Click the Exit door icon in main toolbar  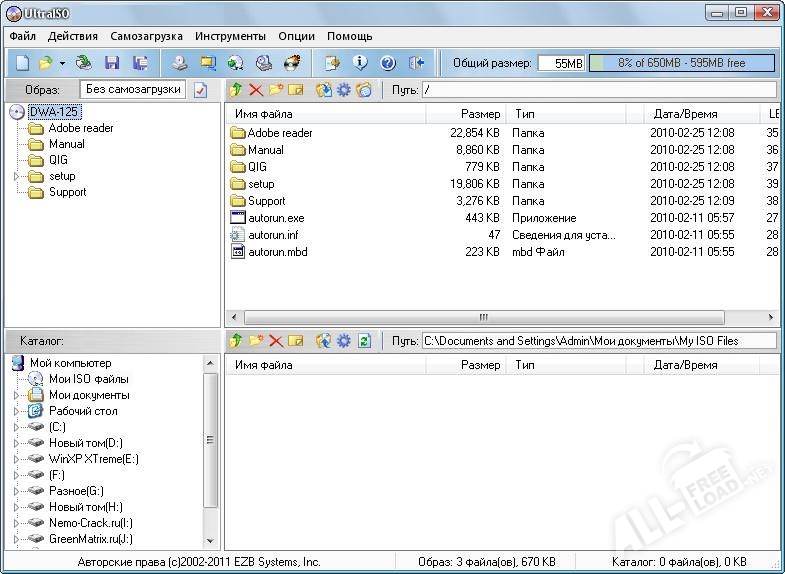pos(417,63)
